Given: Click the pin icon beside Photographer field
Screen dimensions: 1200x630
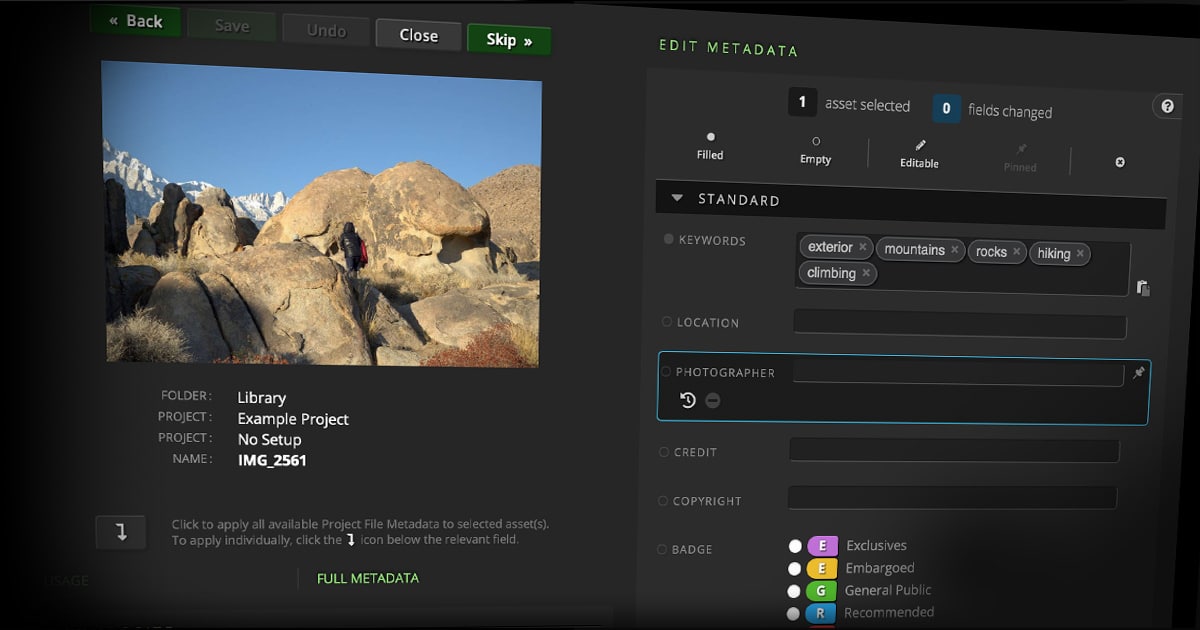Looking at the screenshot, I should [x=1138, y=373].
